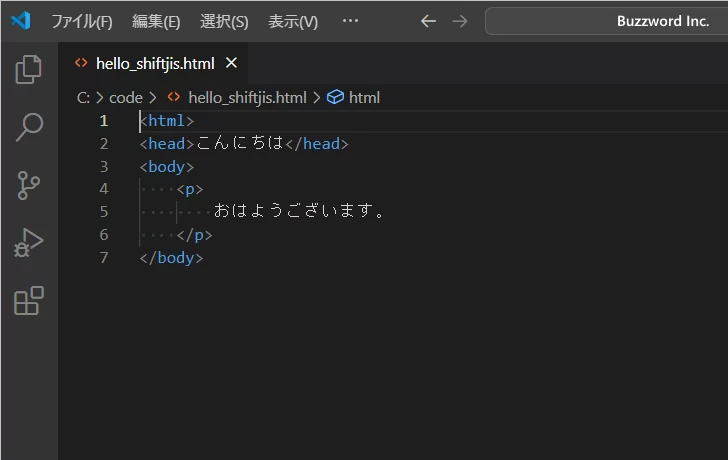The width and height of the screenshot is (728, 460).
Task: Click the opening <p> tag
Action: 189,189
